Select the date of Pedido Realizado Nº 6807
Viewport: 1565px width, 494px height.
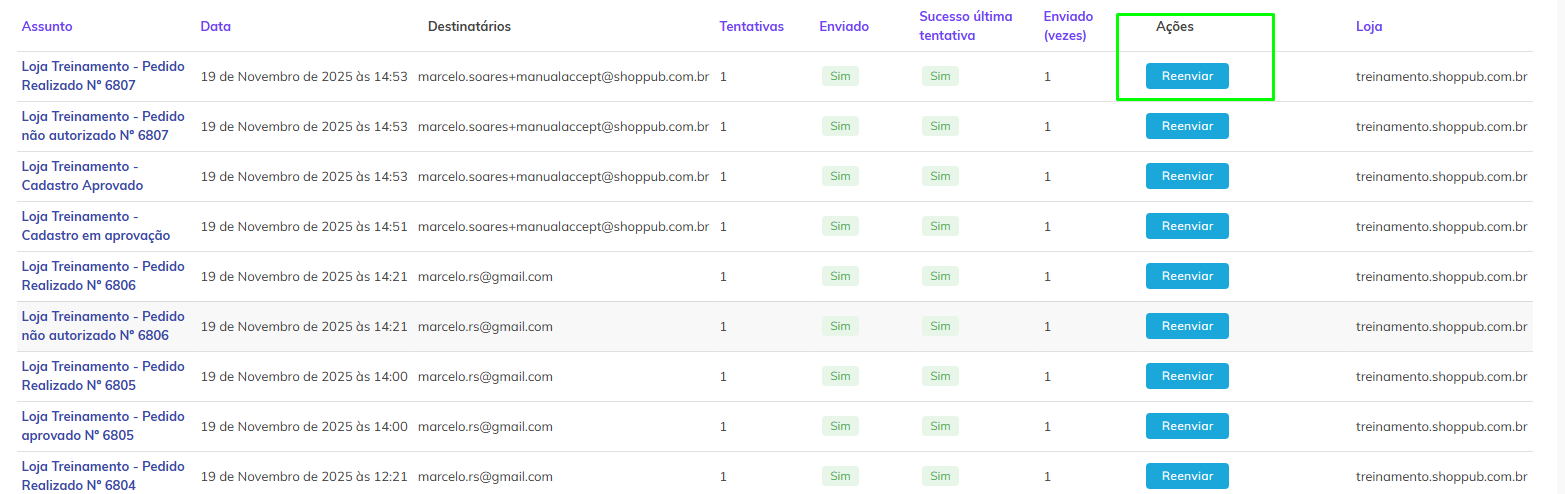[304, 76]
